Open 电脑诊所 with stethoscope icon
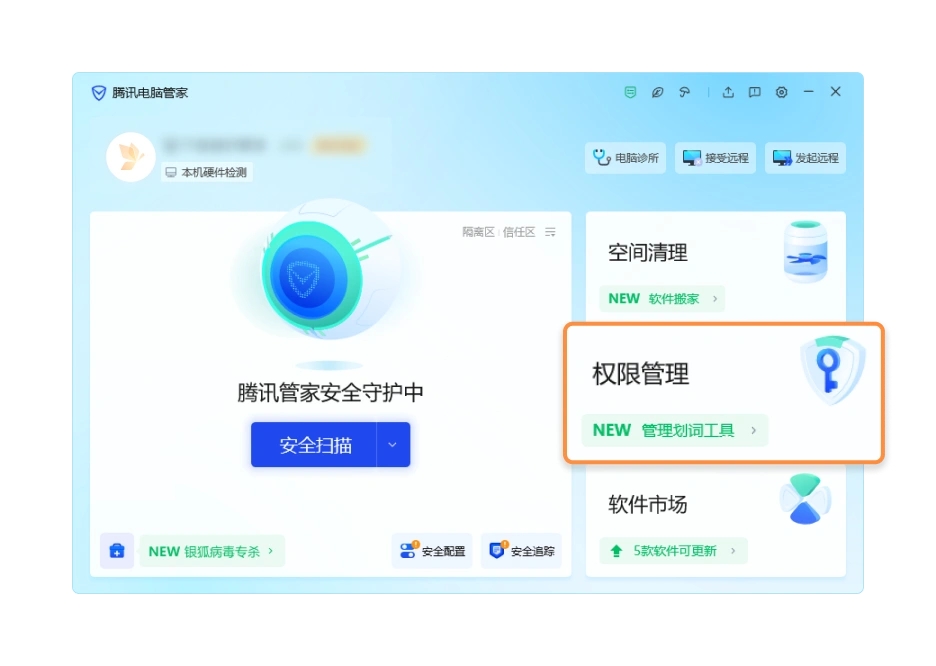The height and width of the screenshot is (666, 936). pyautogui.click(x=625, y=158)
